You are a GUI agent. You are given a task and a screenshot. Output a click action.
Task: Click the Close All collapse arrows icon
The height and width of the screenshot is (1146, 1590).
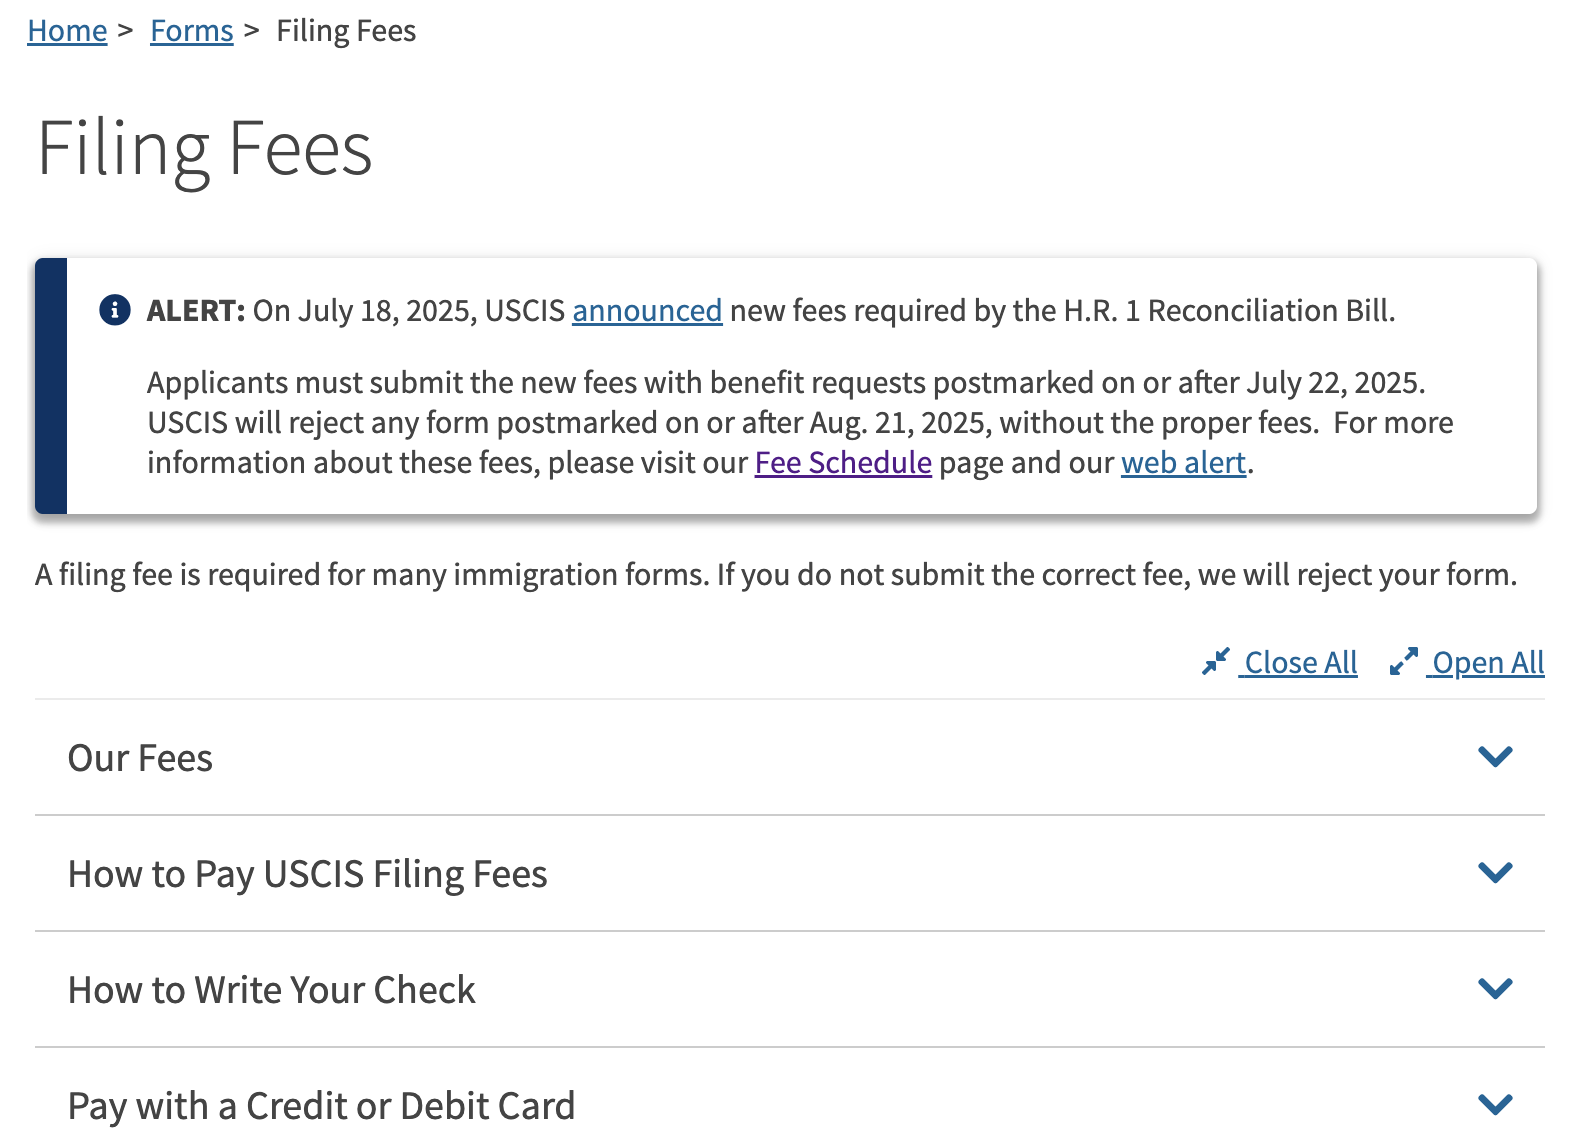[x=1216, y=662]
